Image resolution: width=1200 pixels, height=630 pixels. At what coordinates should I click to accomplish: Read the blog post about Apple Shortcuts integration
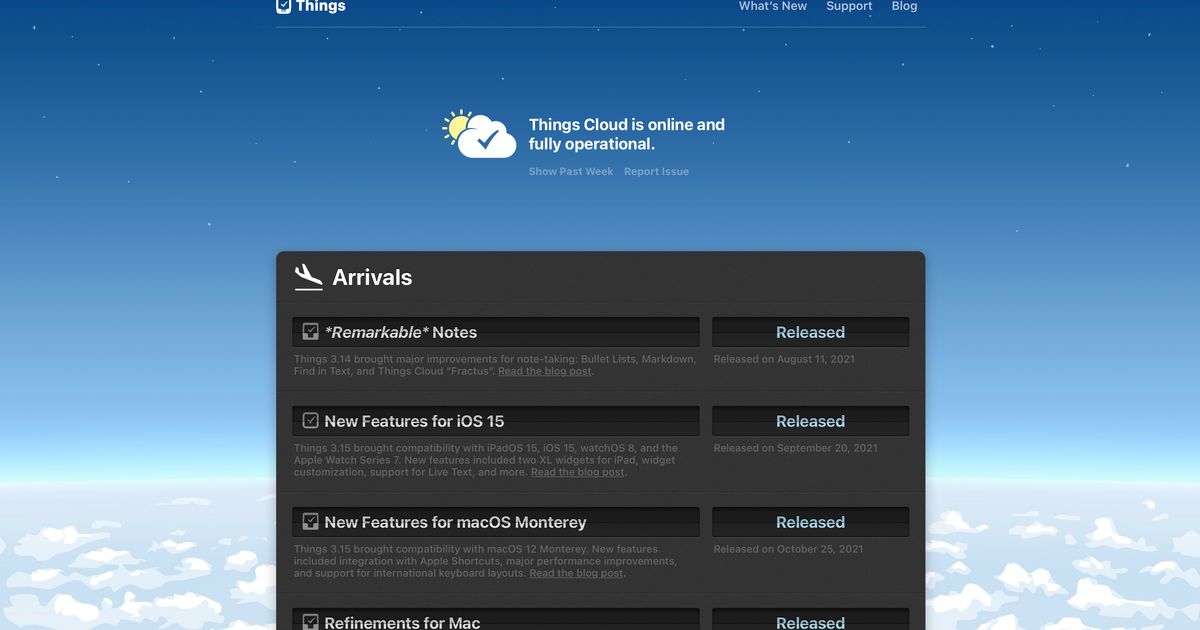(x=576, y=574)
